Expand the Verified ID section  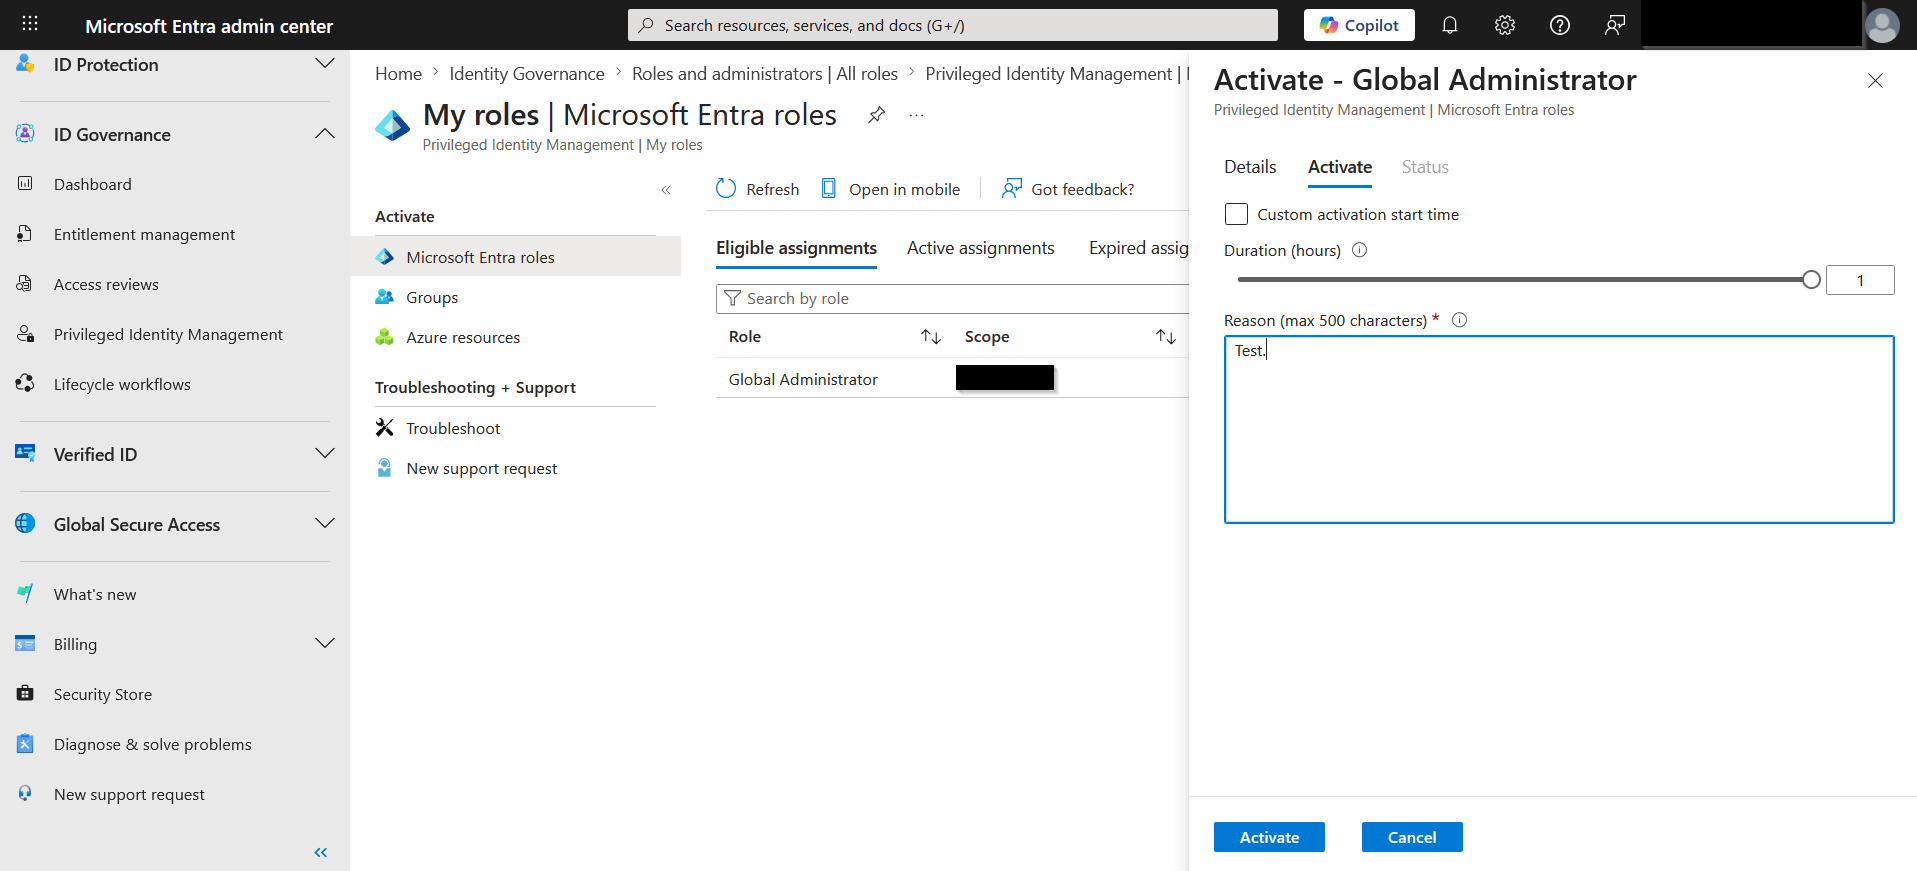pos(325,454)
